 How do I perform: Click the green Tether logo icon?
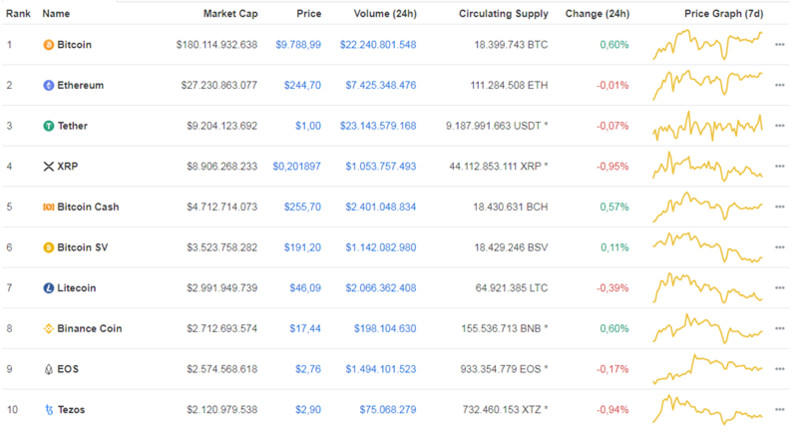[48, 126]
